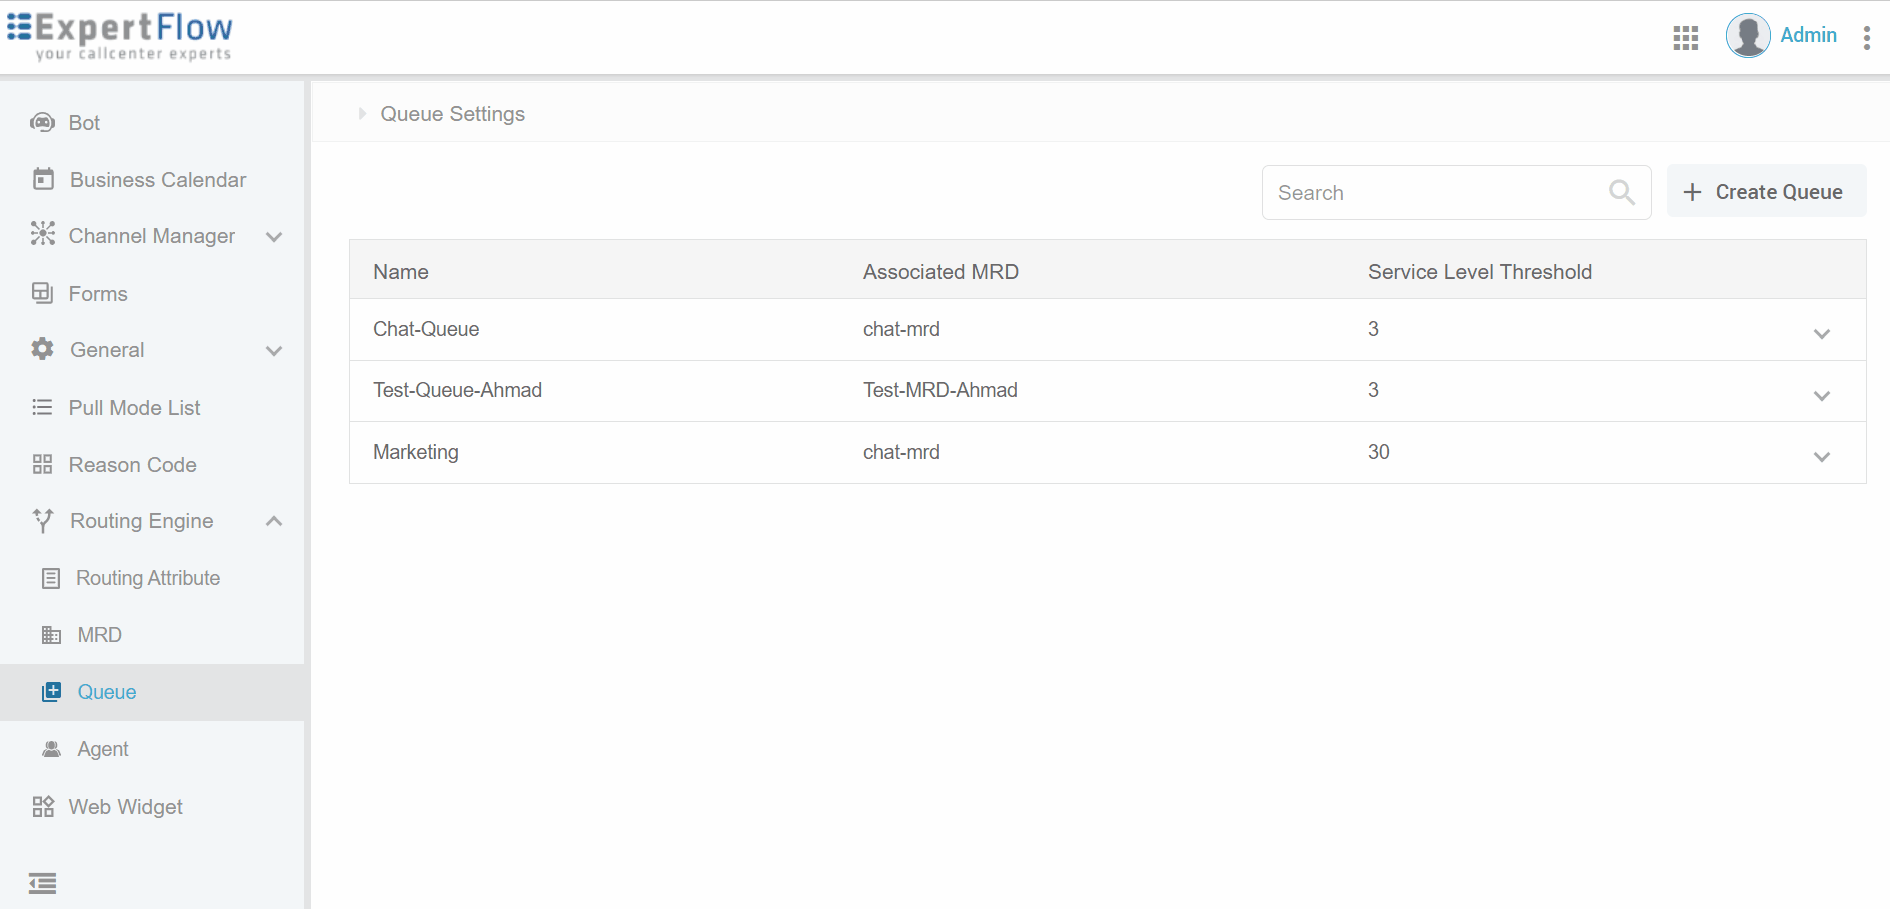
Task: Collapse the Routing Engine submenu
Action: tap(274, 520)
